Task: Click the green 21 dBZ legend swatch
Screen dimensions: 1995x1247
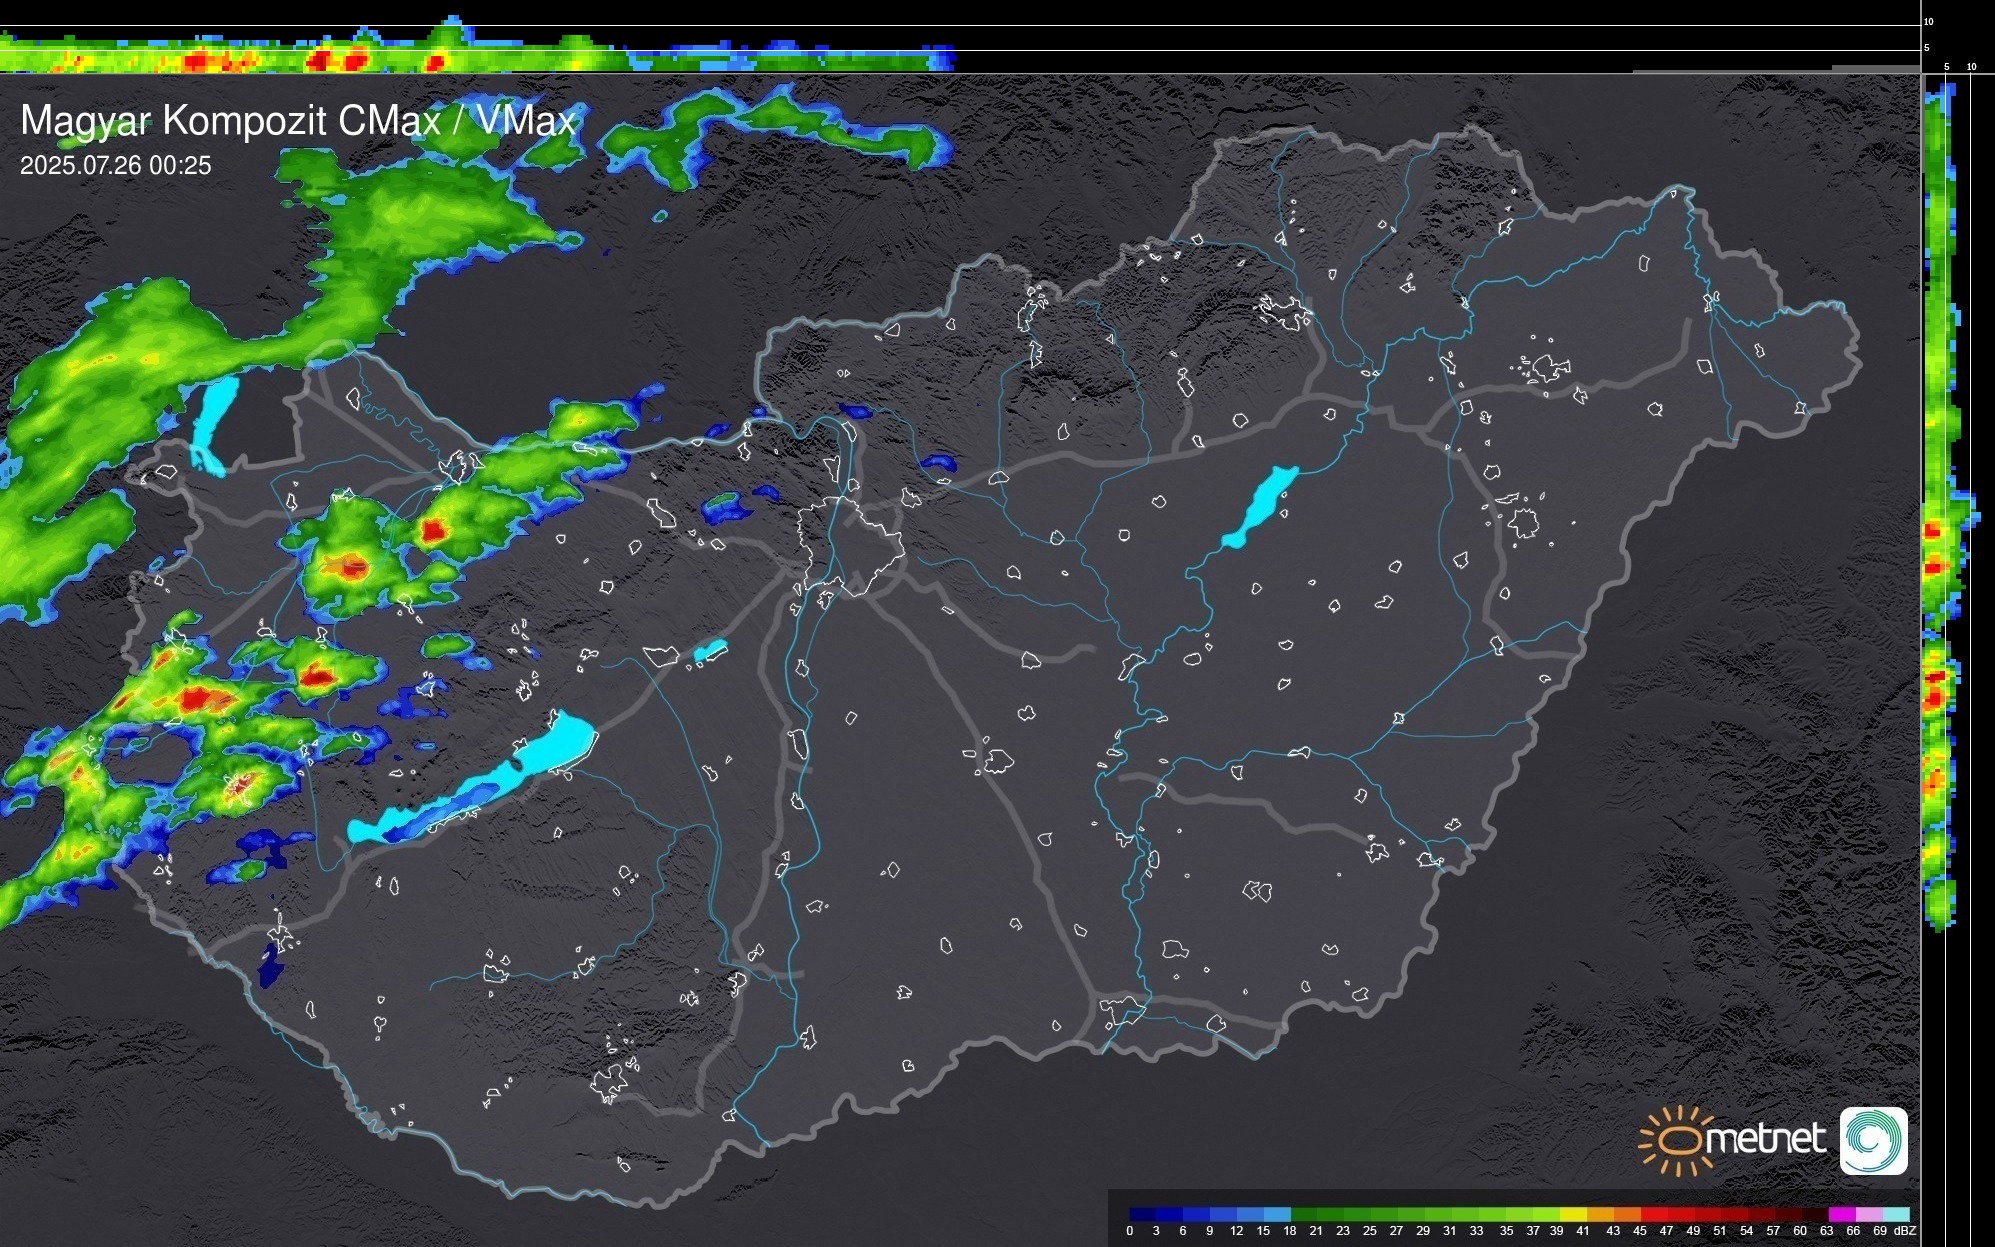Action: (1330, 1214)
